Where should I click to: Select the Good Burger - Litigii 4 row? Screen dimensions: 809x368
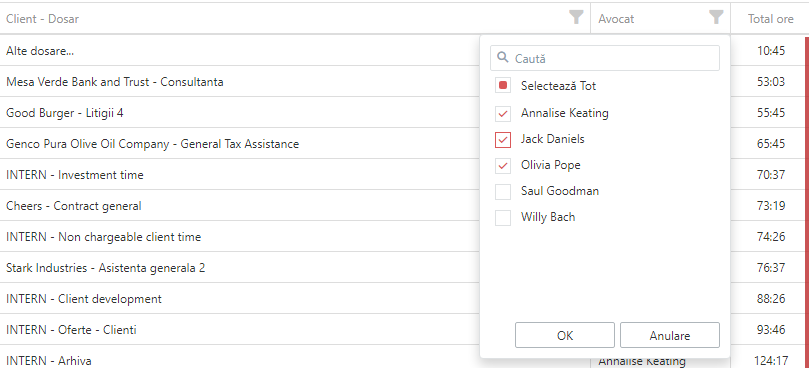tap(240, 113)
